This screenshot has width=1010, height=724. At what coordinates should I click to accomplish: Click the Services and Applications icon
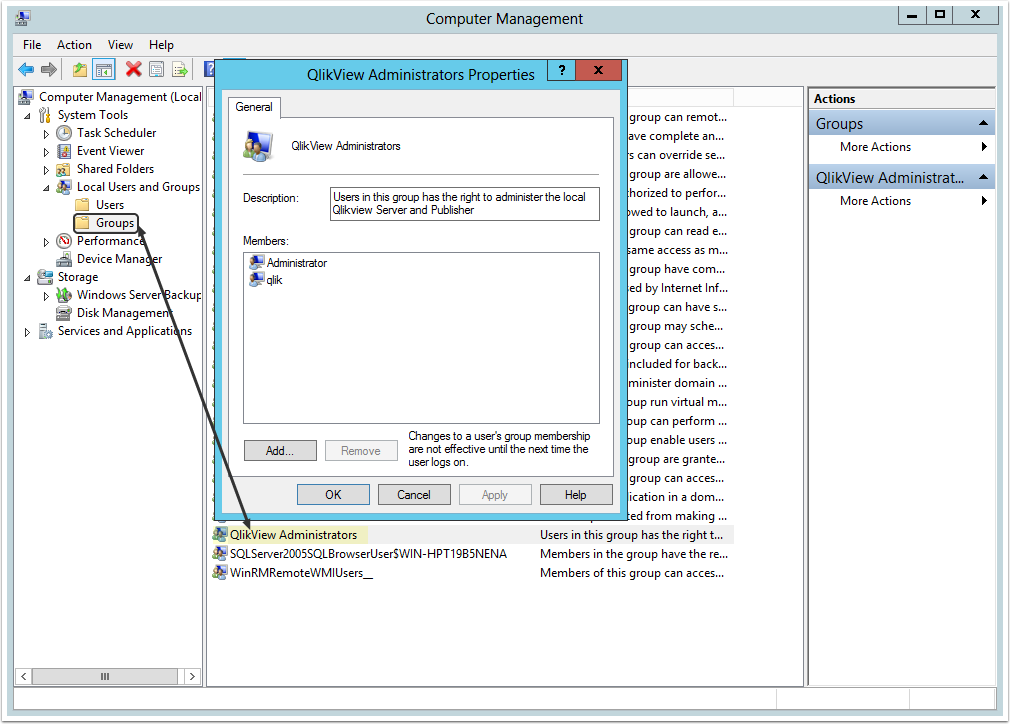pos(44,331)
